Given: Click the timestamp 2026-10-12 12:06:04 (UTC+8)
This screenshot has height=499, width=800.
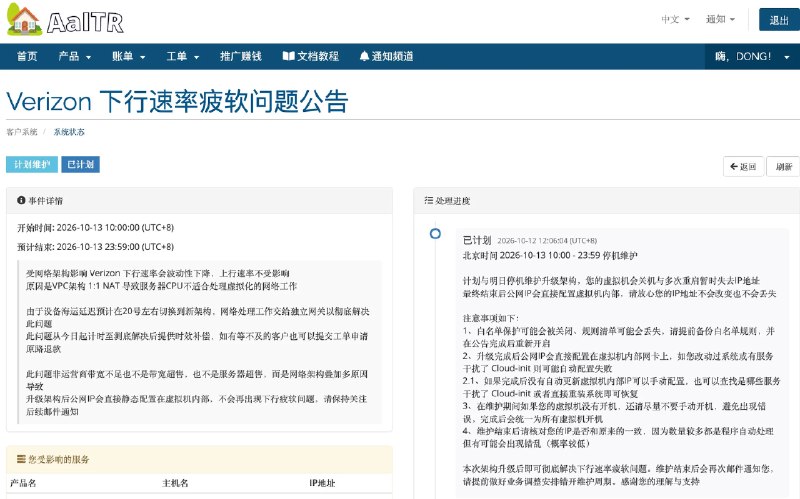Looking at the screenshot, I should [547, 241].
